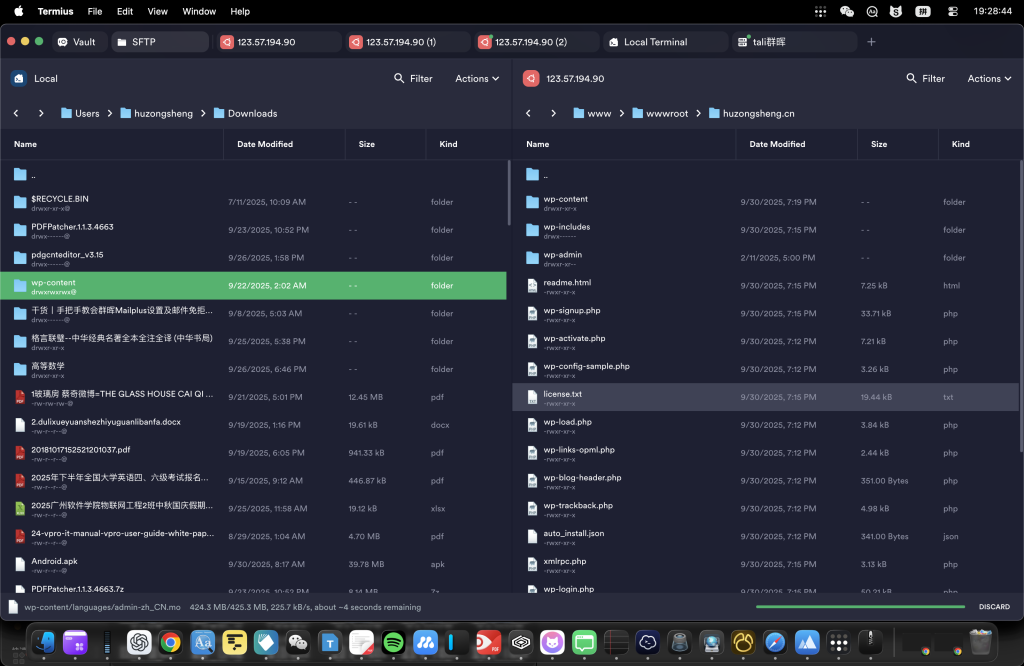Open Filter search in the remote pane
The height and width of the screenshot is (666, 1024).
pos(925,78)
